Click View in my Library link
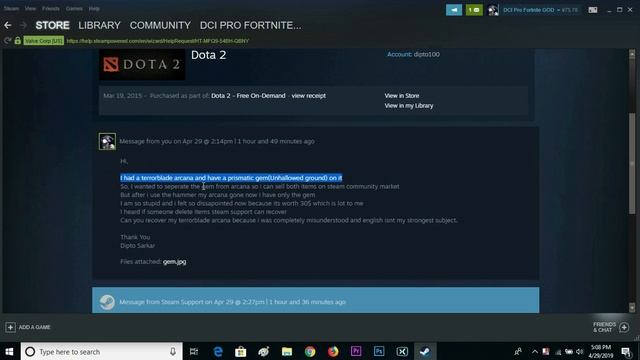The height and width of the screenshot is (360, 640). pos(409,106)
